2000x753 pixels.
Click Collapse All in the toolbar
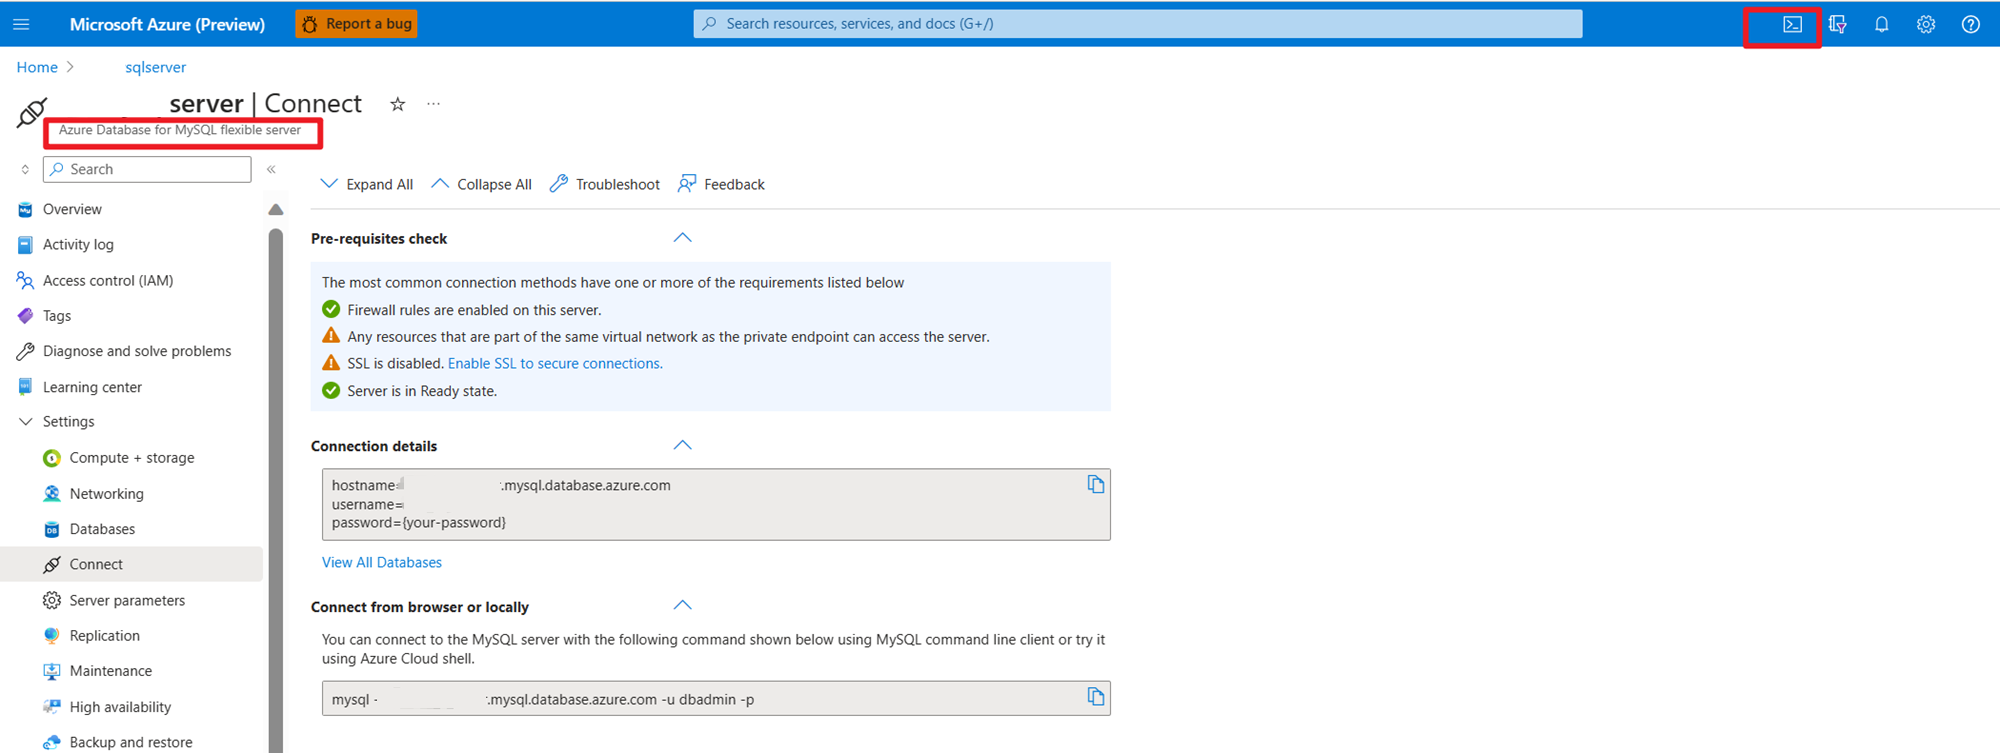(x=481, y=184)
